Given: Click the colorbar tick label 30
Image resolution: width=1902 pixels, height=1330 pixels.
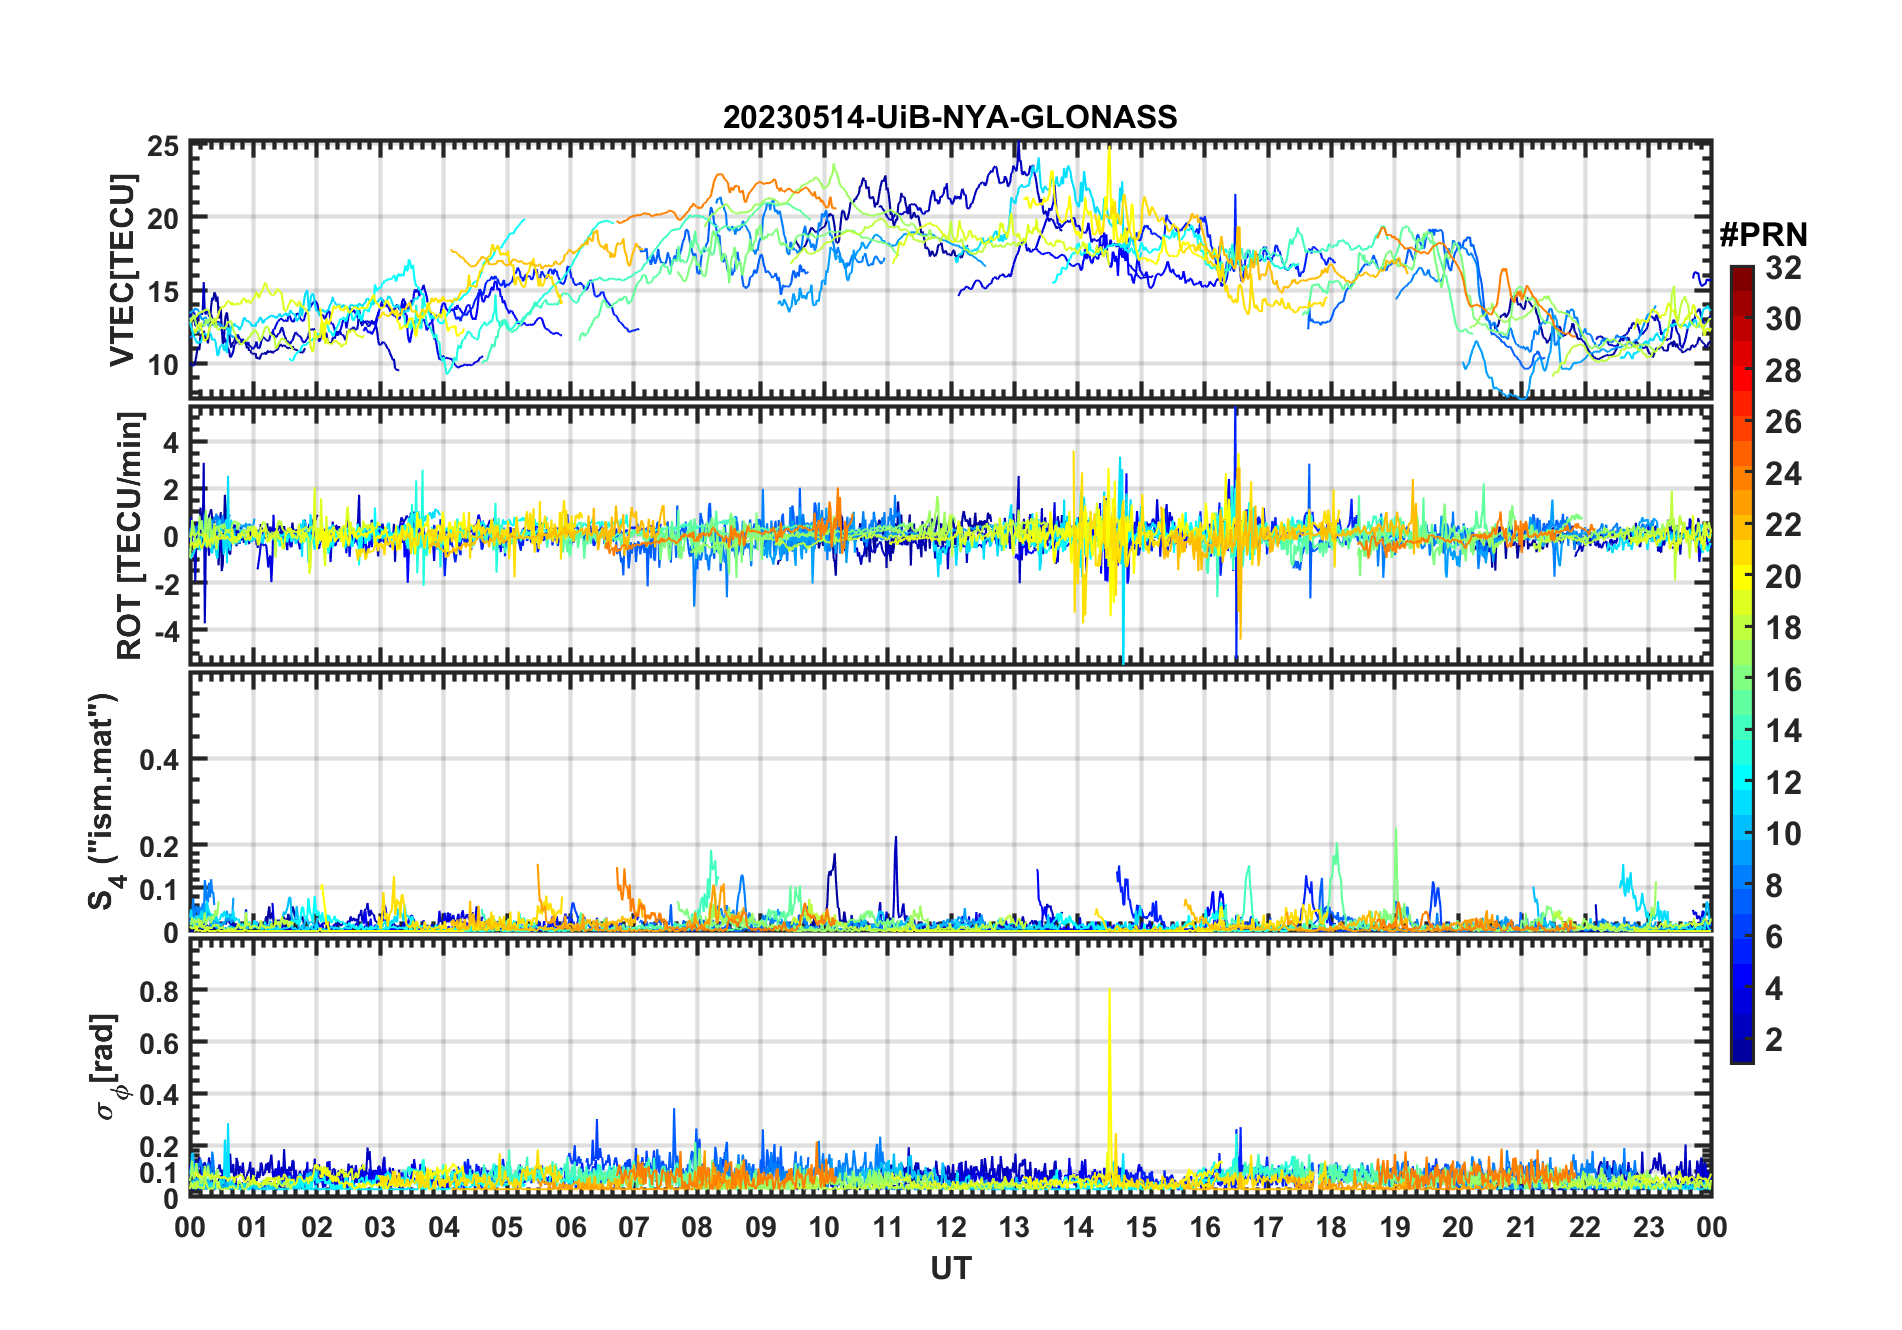Looking at the screenshot, I should pyautogui.click(x=1783, y=319).
